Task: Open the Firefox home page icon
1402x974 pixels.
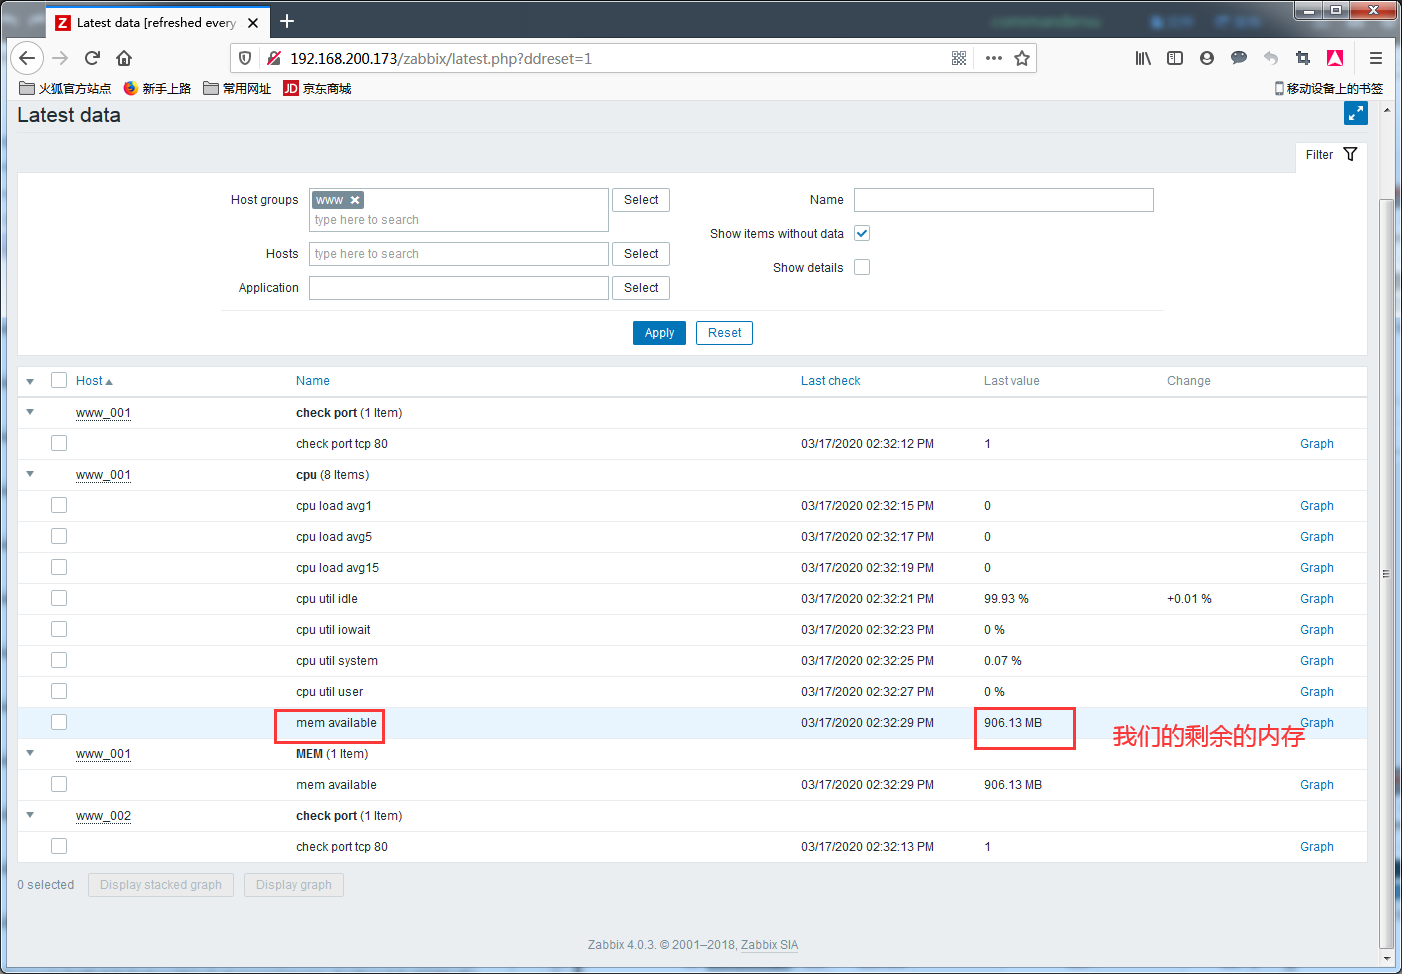Action: click(x=124, y=58)
